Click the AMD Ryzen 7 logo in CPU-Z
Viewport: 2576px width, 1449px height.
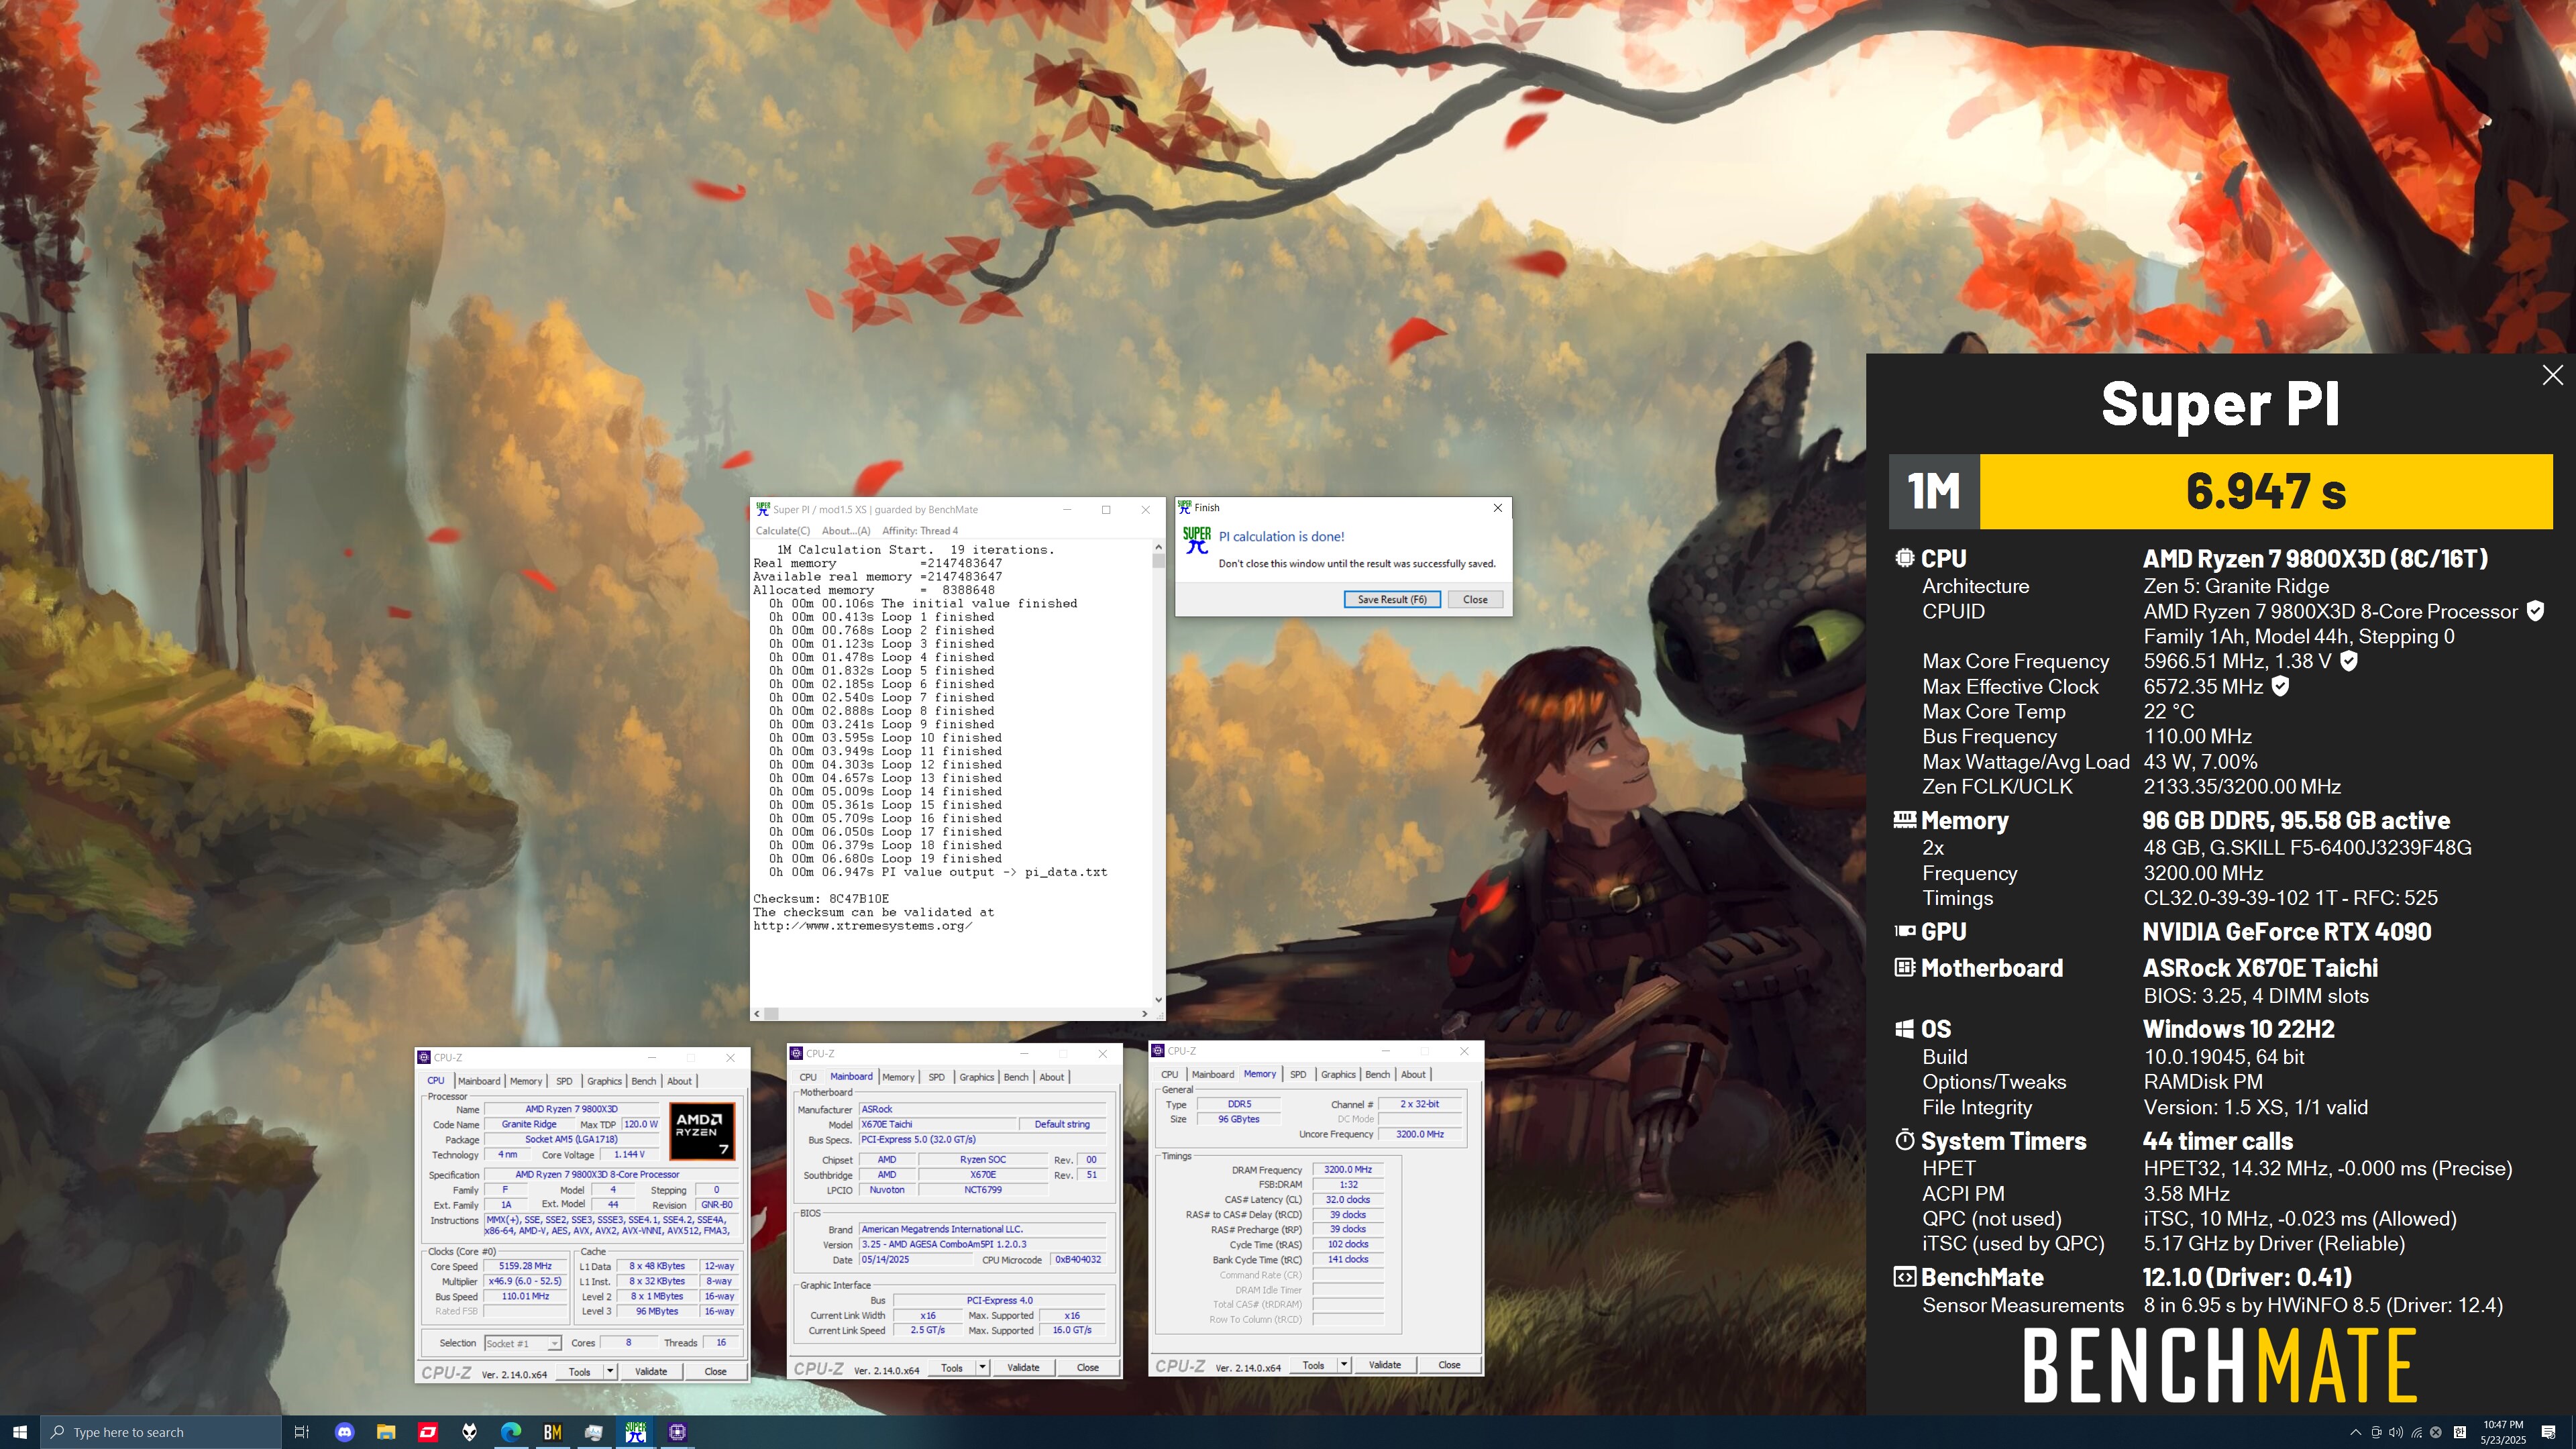point(702,1131)
